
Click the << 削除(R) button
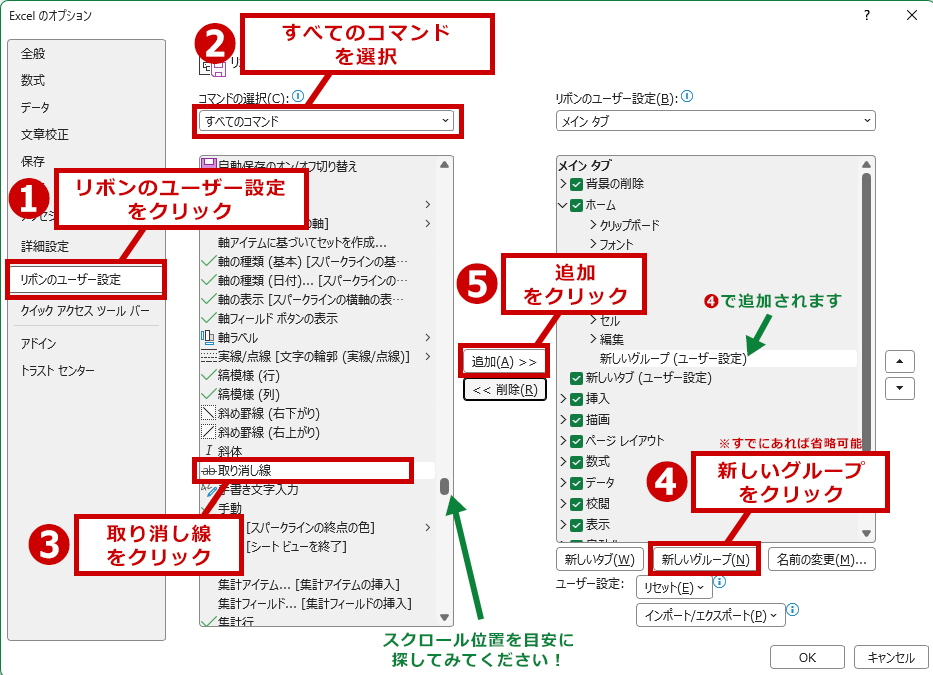coord(505,390)
